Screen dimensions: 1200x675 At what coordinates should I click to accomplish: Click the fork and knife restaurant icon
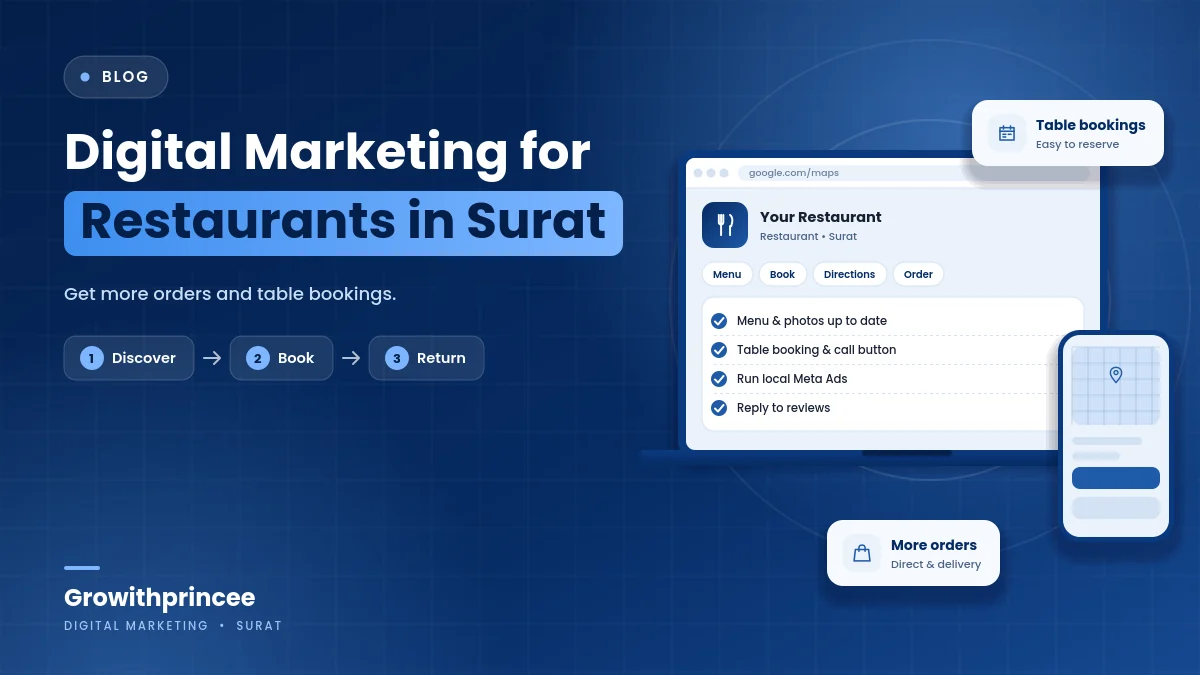tap(725, 225)
